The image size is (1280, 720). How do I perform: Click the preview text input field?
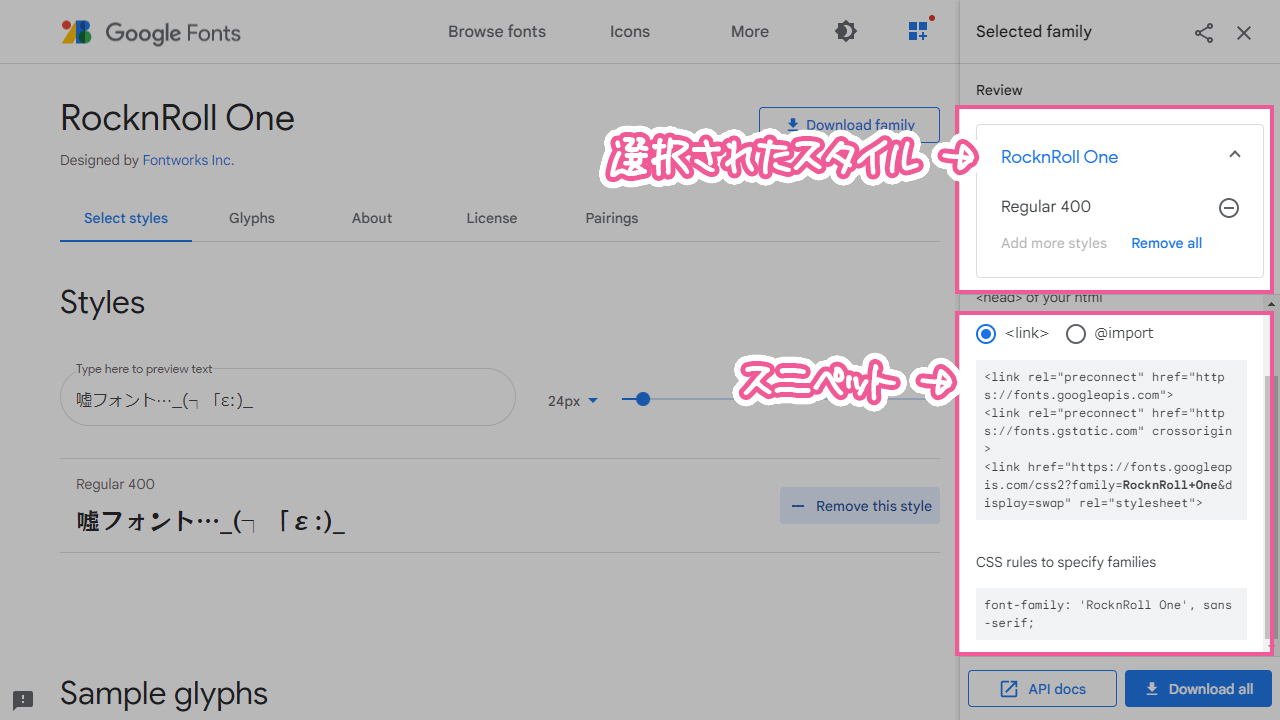click(x=288, y=397)
